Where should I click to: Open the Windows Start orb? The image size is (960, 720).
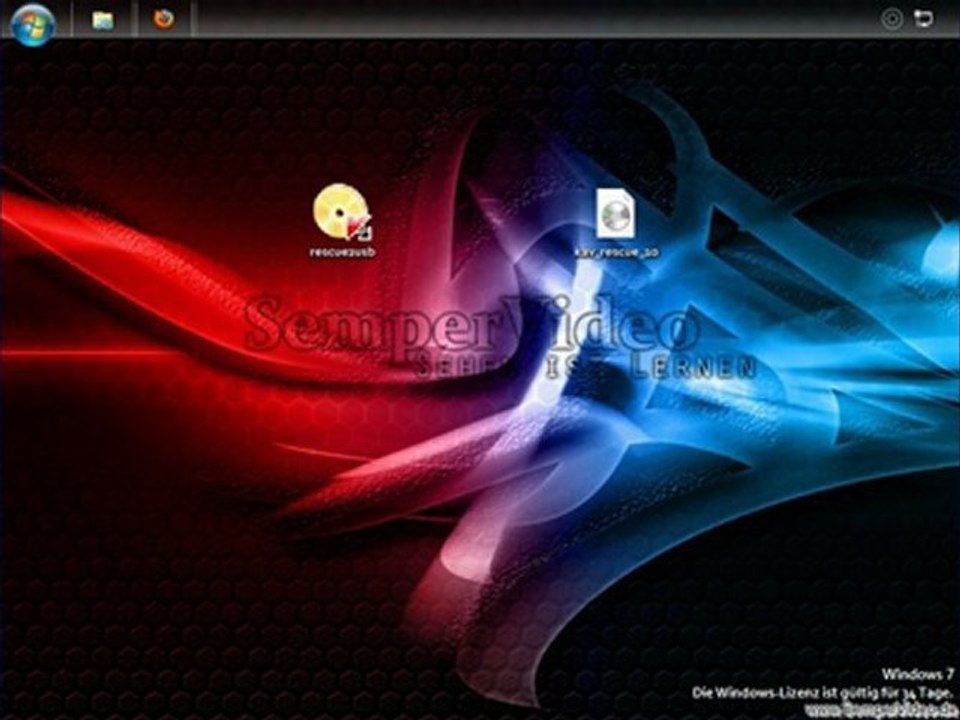33,23
